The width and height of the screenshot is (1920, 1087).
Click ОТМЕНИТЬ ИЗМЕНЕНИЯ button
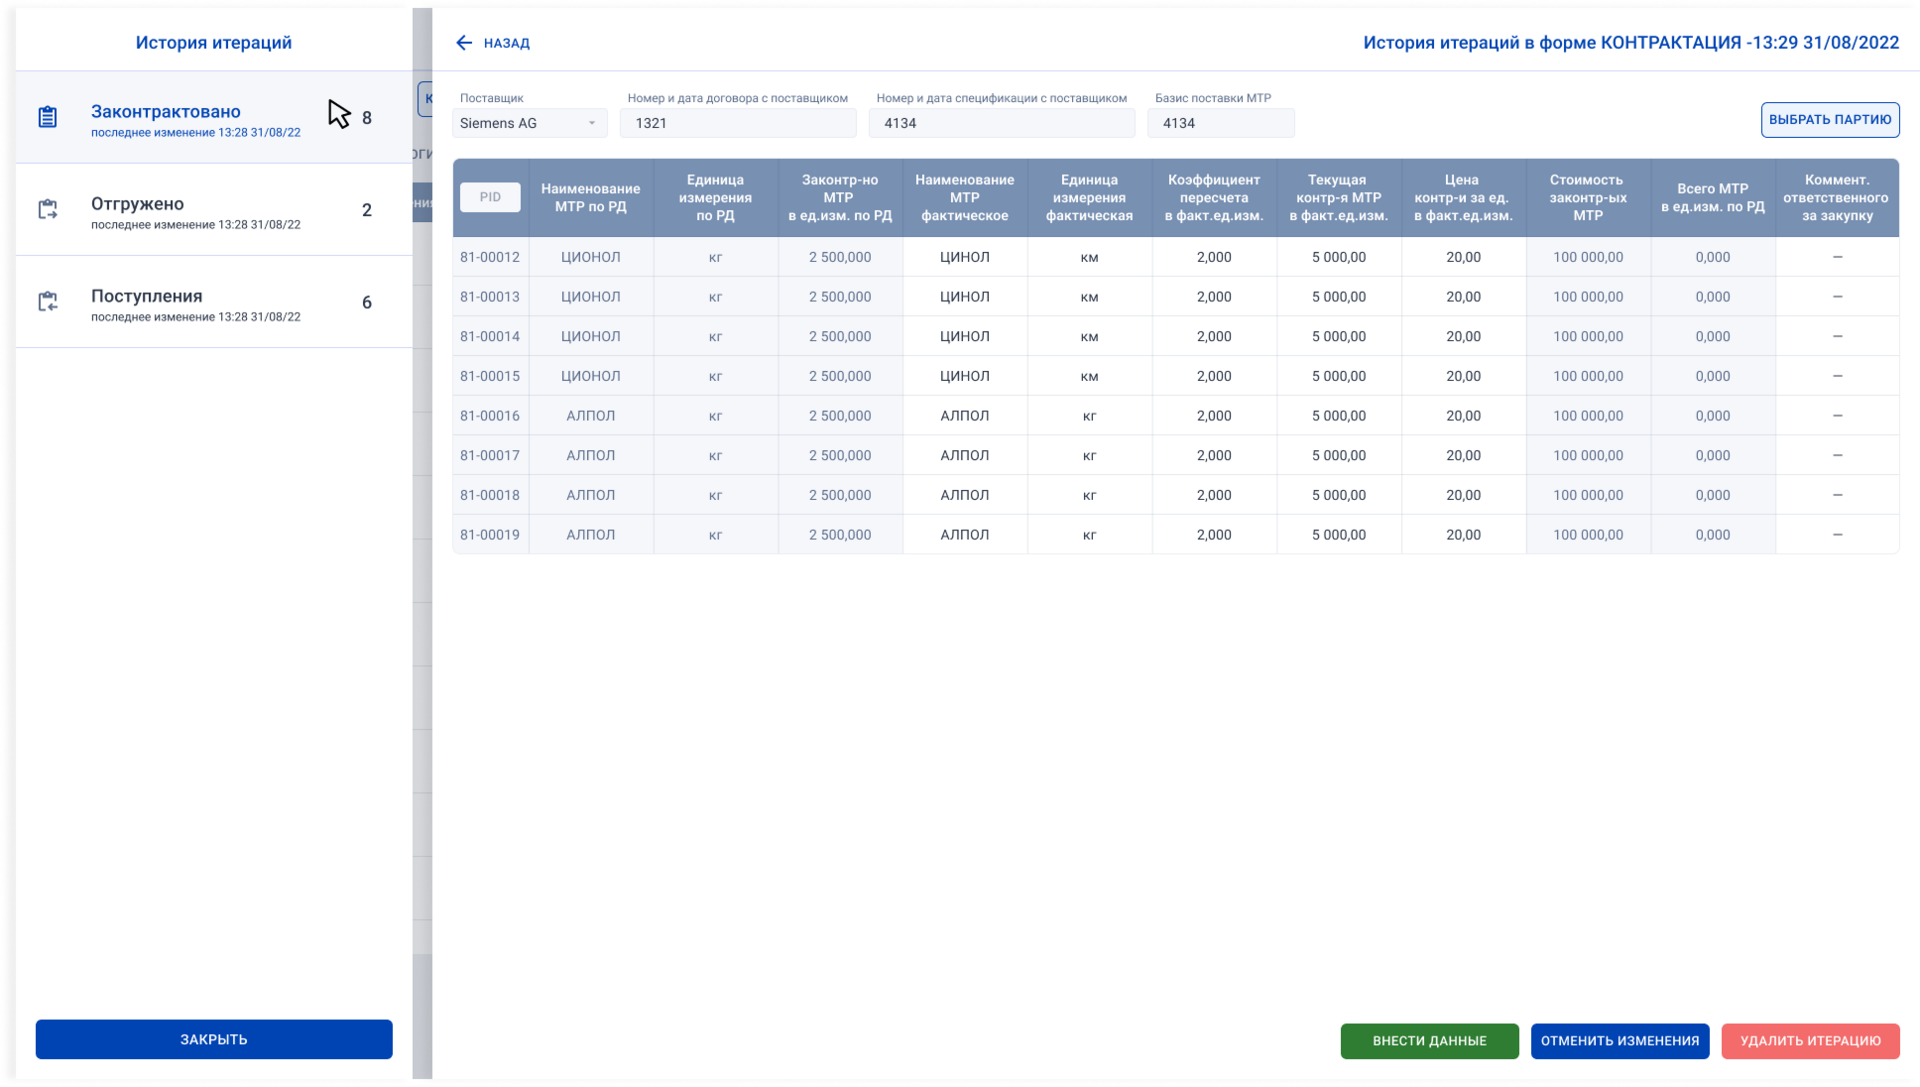click(1620, 1041)
